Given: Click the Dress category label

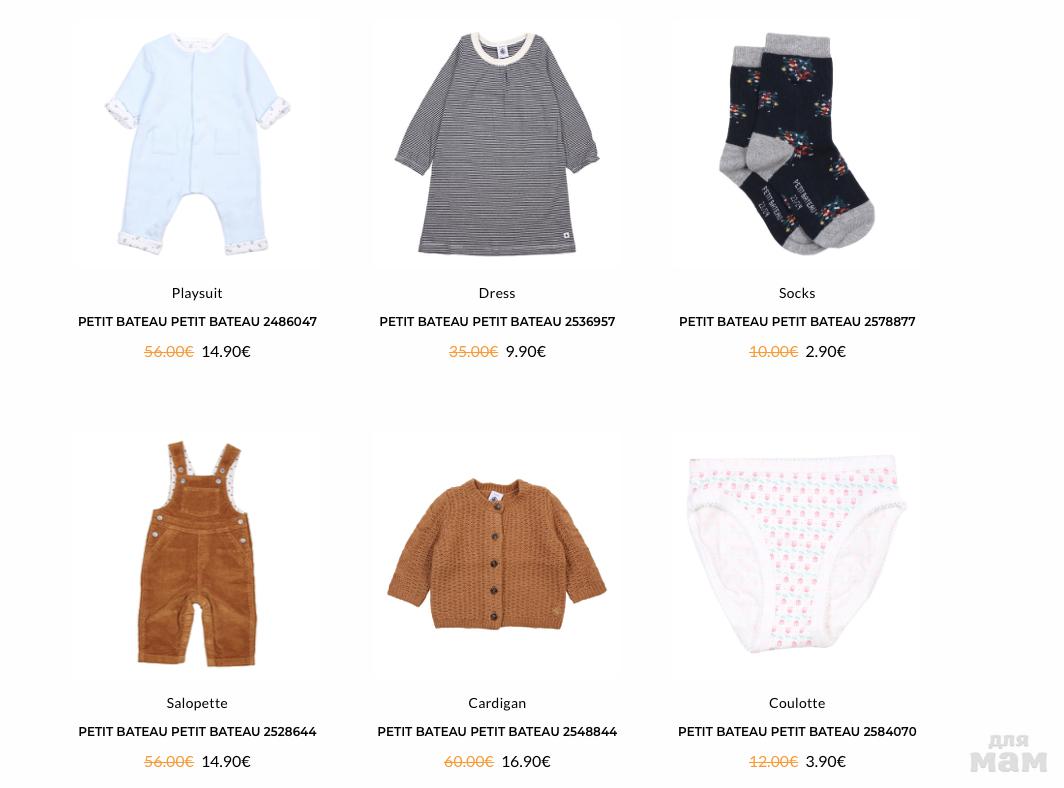Looking at the screenshot, I should (x=497, y=293).
